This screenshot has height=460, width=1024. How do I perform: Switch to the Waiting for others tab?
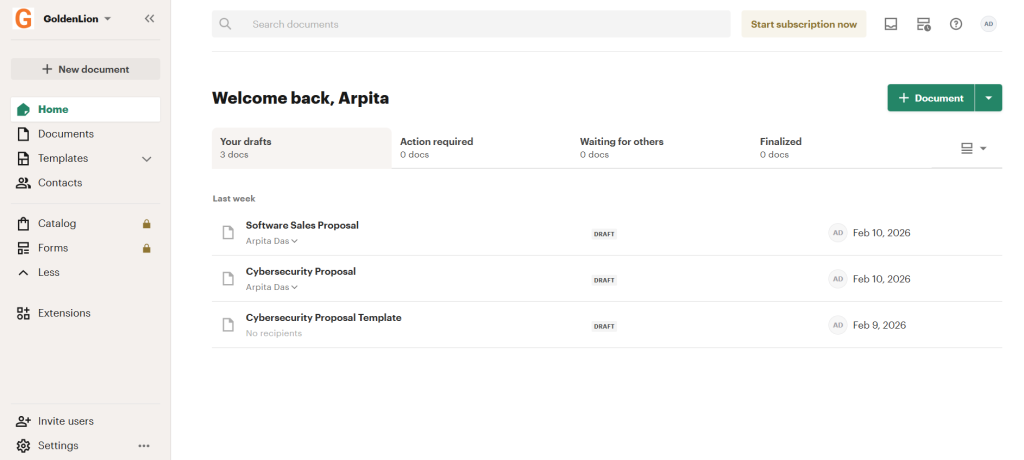click(x=662, y=148)
